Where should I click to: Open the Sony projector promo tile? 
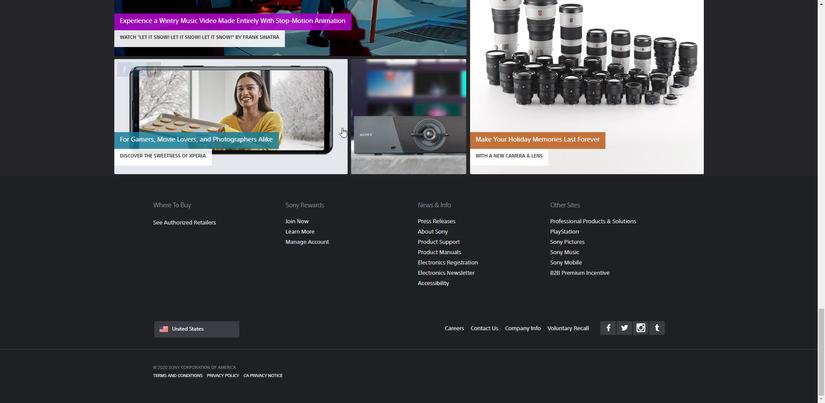click(x=408, y=116)
